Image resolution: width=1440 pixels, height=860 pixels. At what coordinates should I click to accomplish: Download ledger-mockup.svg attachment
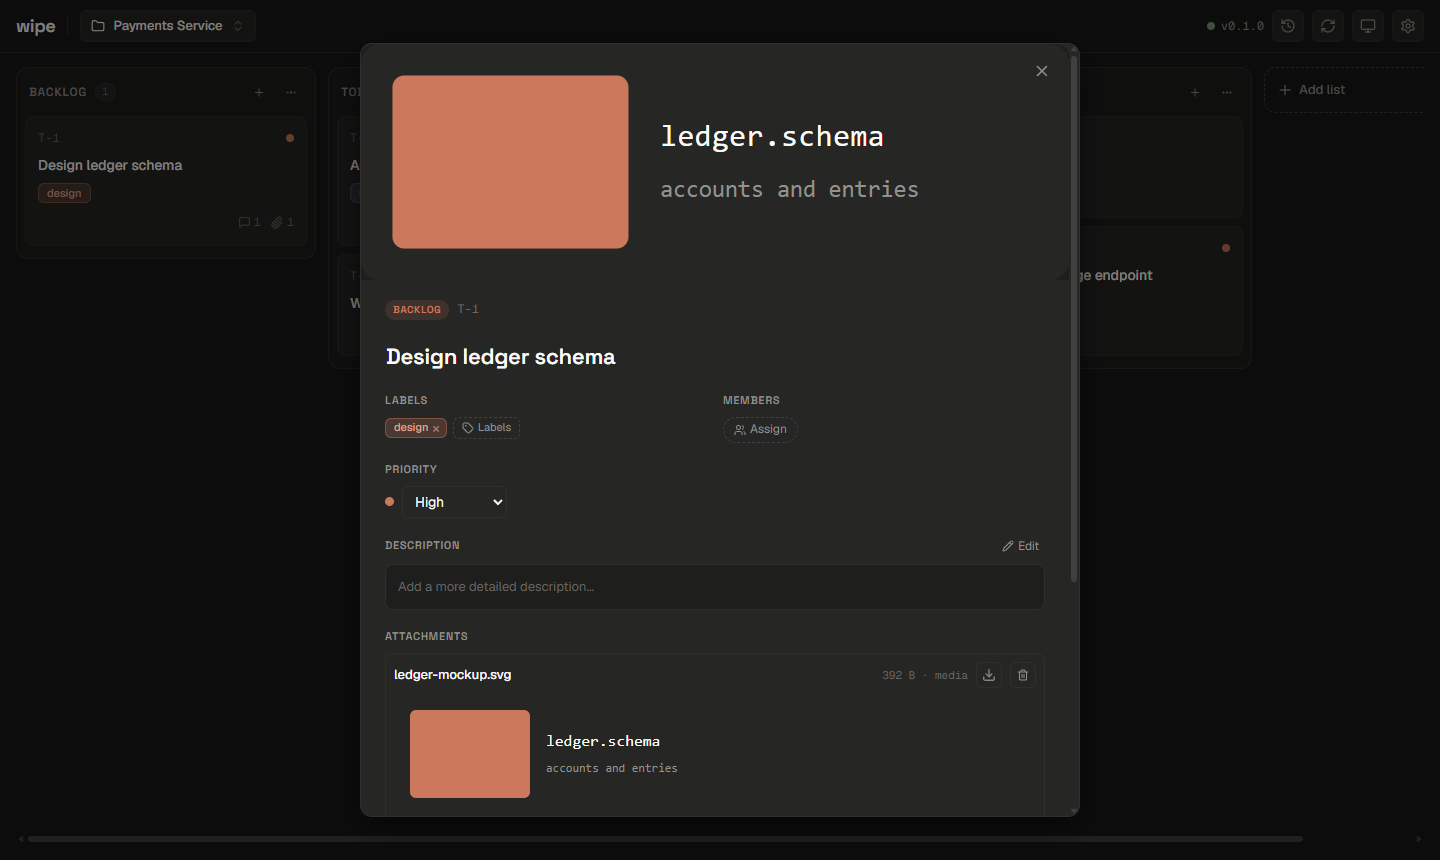coord(989,675)
